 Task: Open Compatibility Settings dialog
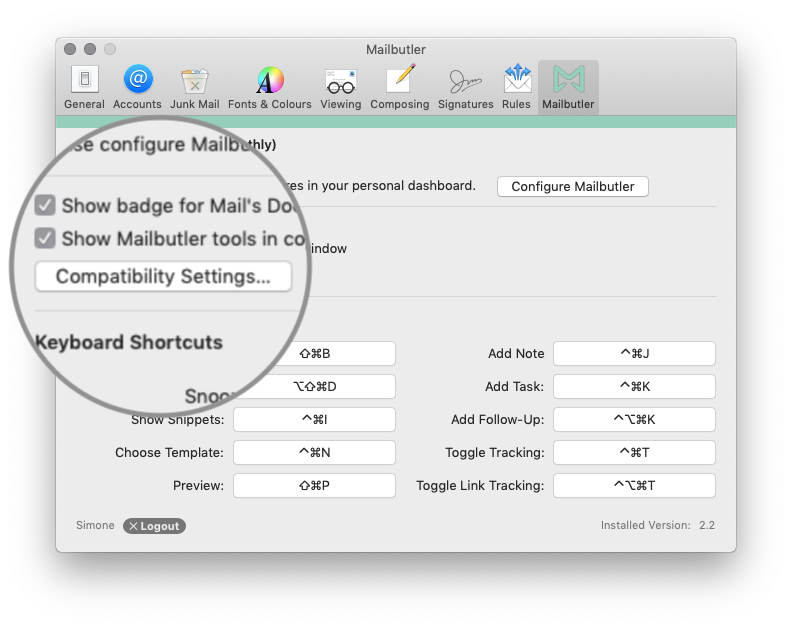pos(163,276)
